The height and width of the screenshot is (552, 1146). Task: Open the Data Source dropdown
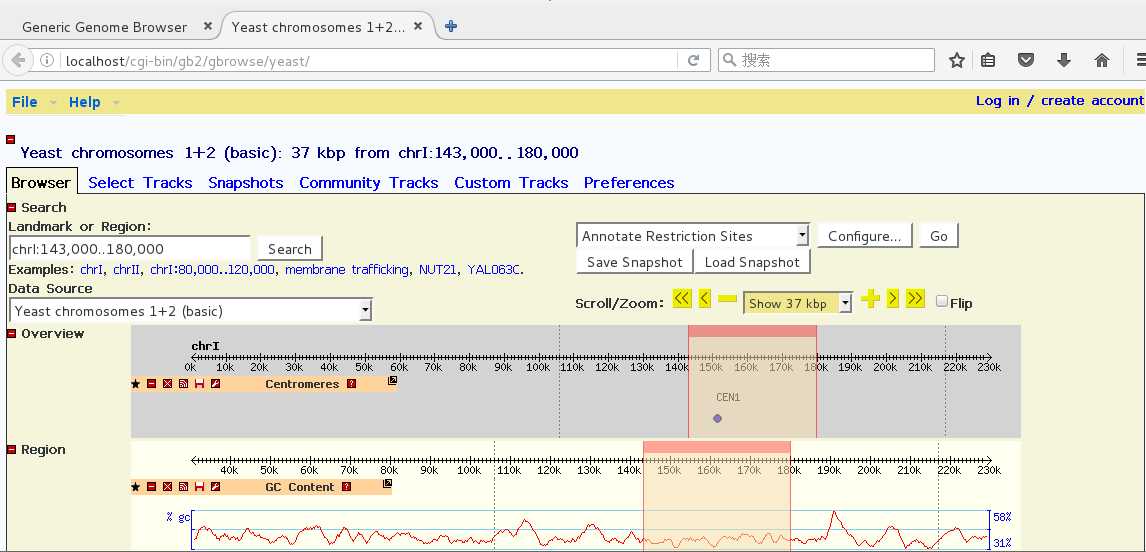(191, 311)
